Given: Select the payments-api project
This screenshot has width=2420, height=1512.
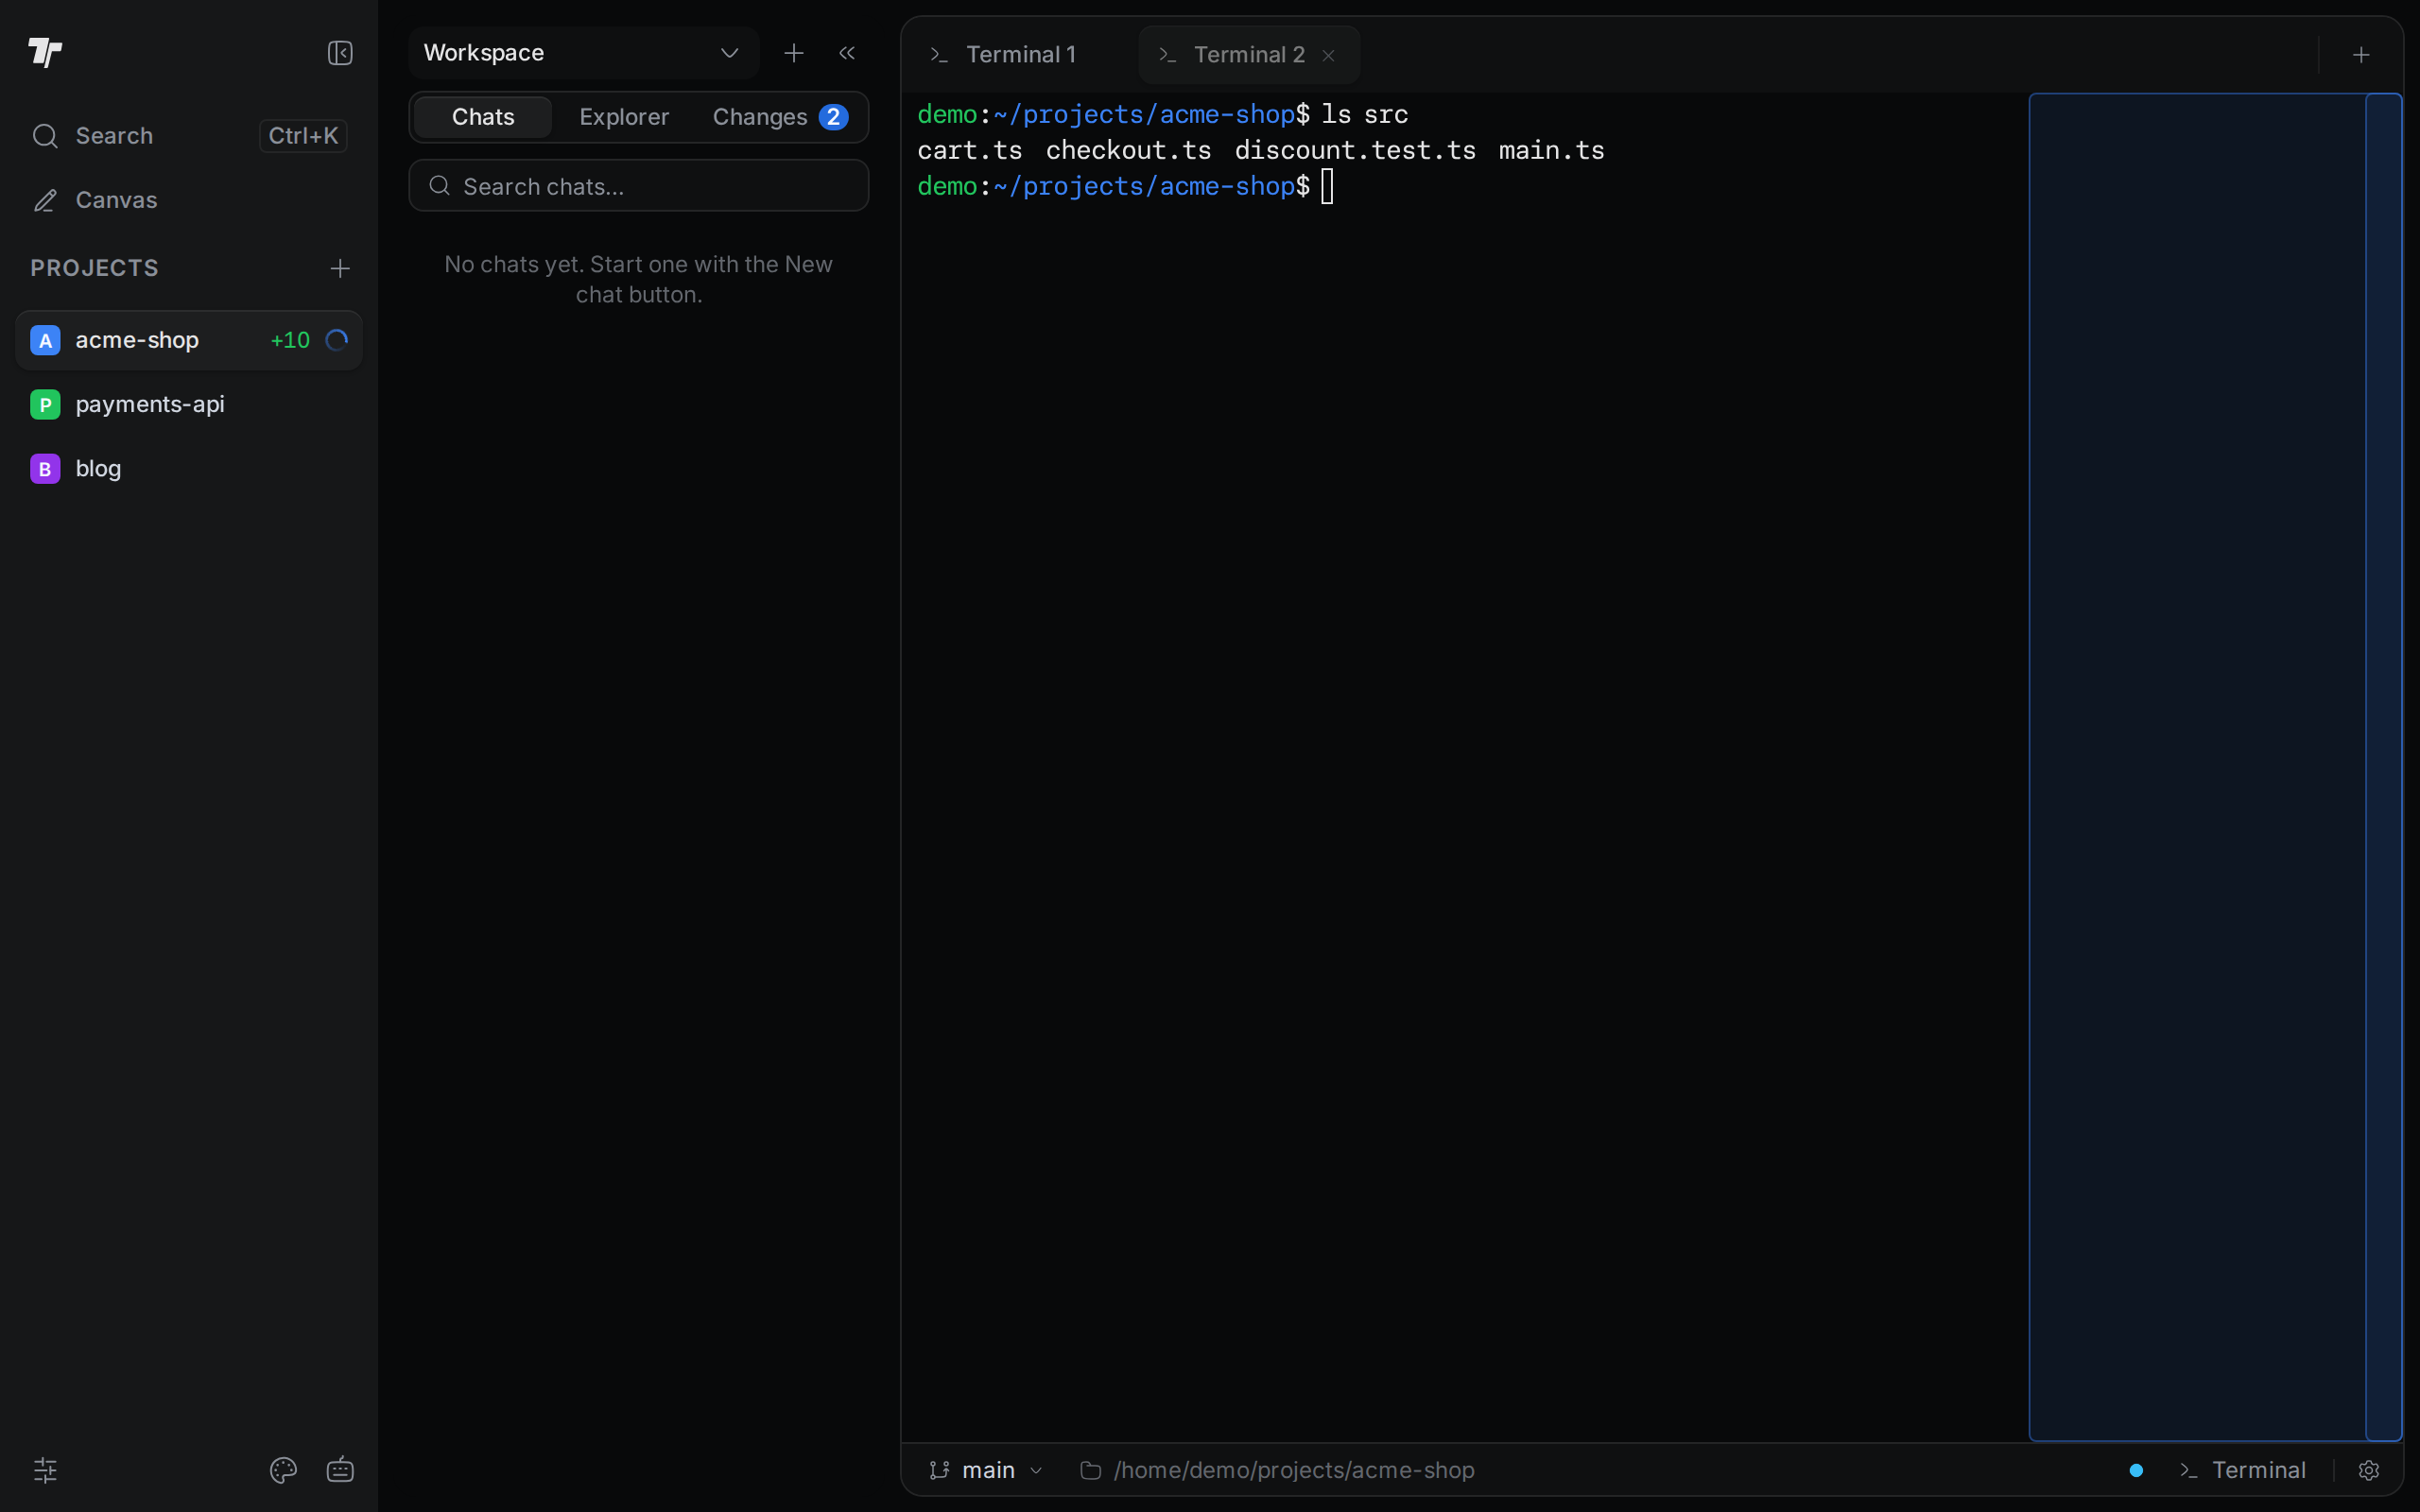Looking at the screenshot, I should click(x=189, y=404).
